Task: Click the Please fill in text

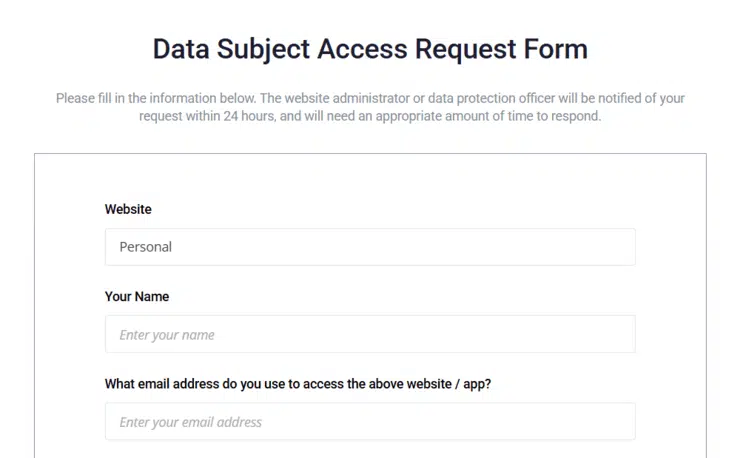Action: (86, 99)
